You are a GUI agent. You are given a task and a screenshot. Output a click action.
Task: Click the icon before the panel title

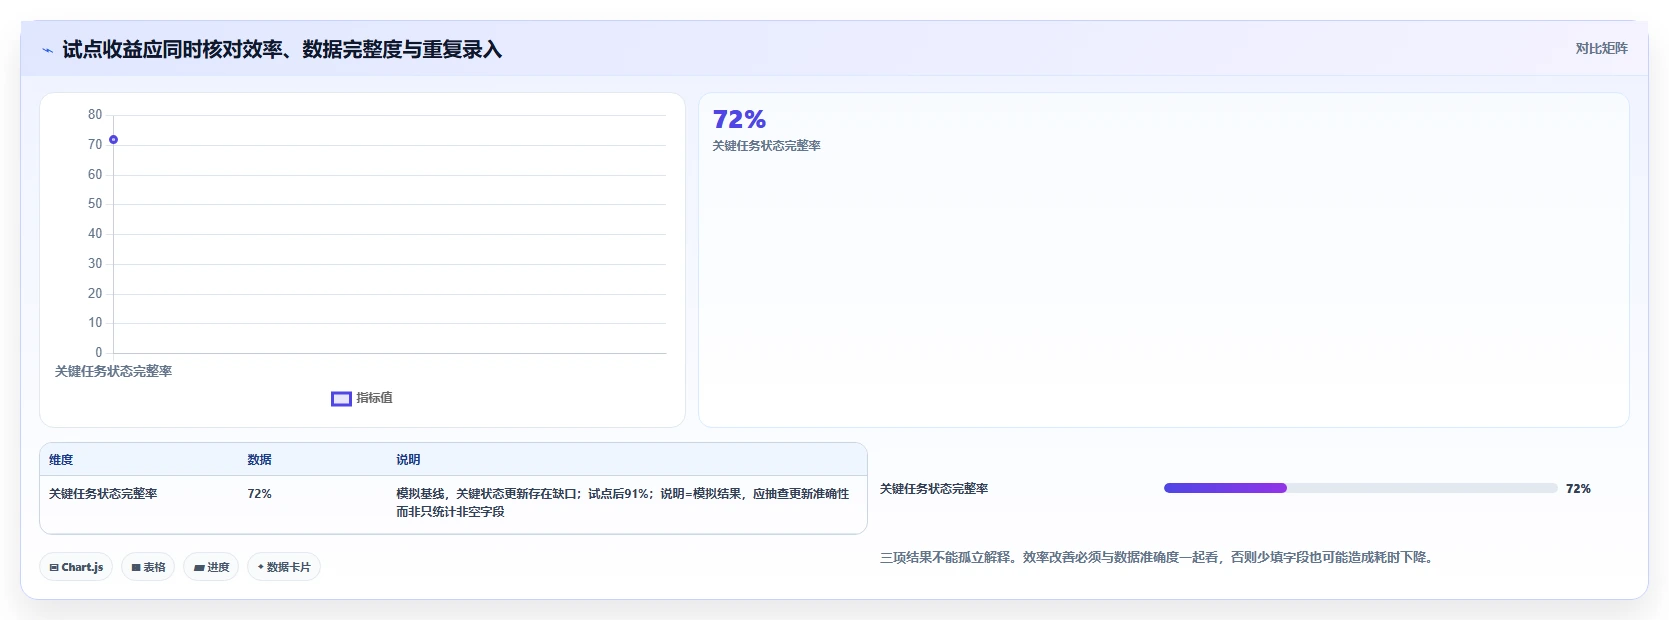pyautogui.click(x=47, y=50)
